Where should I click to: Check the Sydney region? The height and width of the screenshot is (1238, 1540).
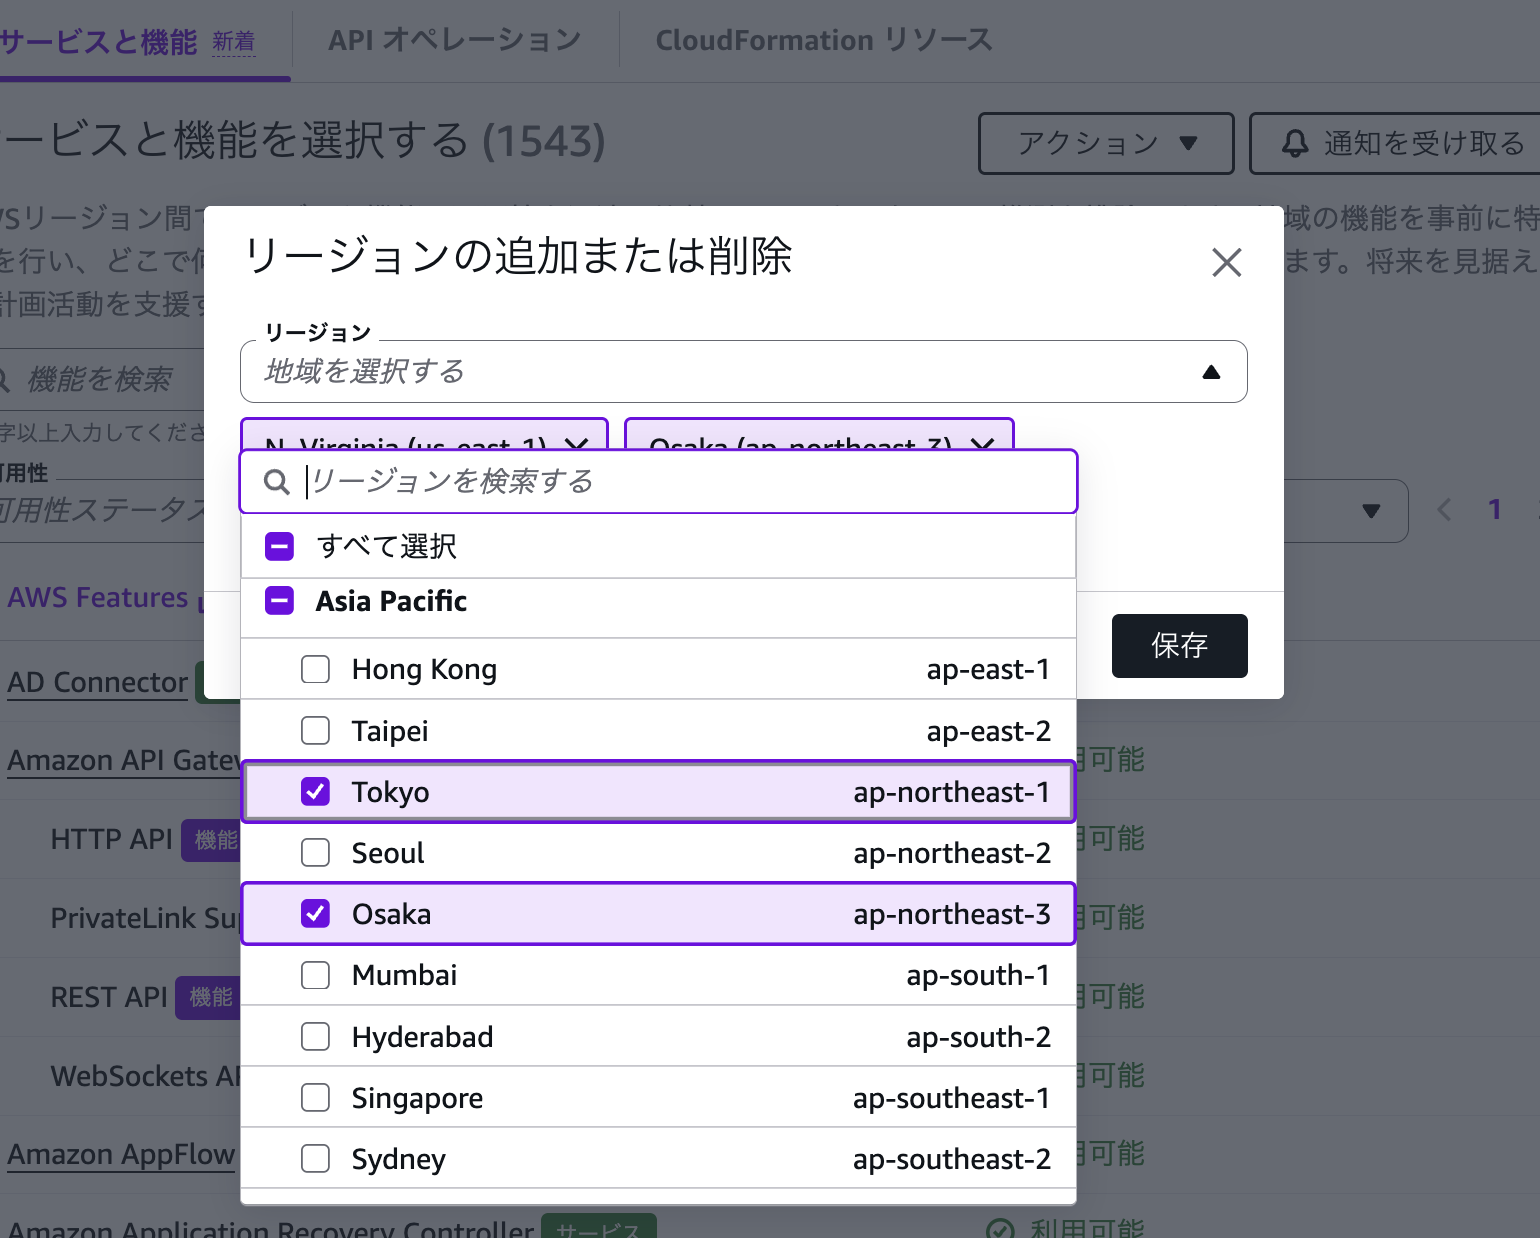click(315, 1159)
